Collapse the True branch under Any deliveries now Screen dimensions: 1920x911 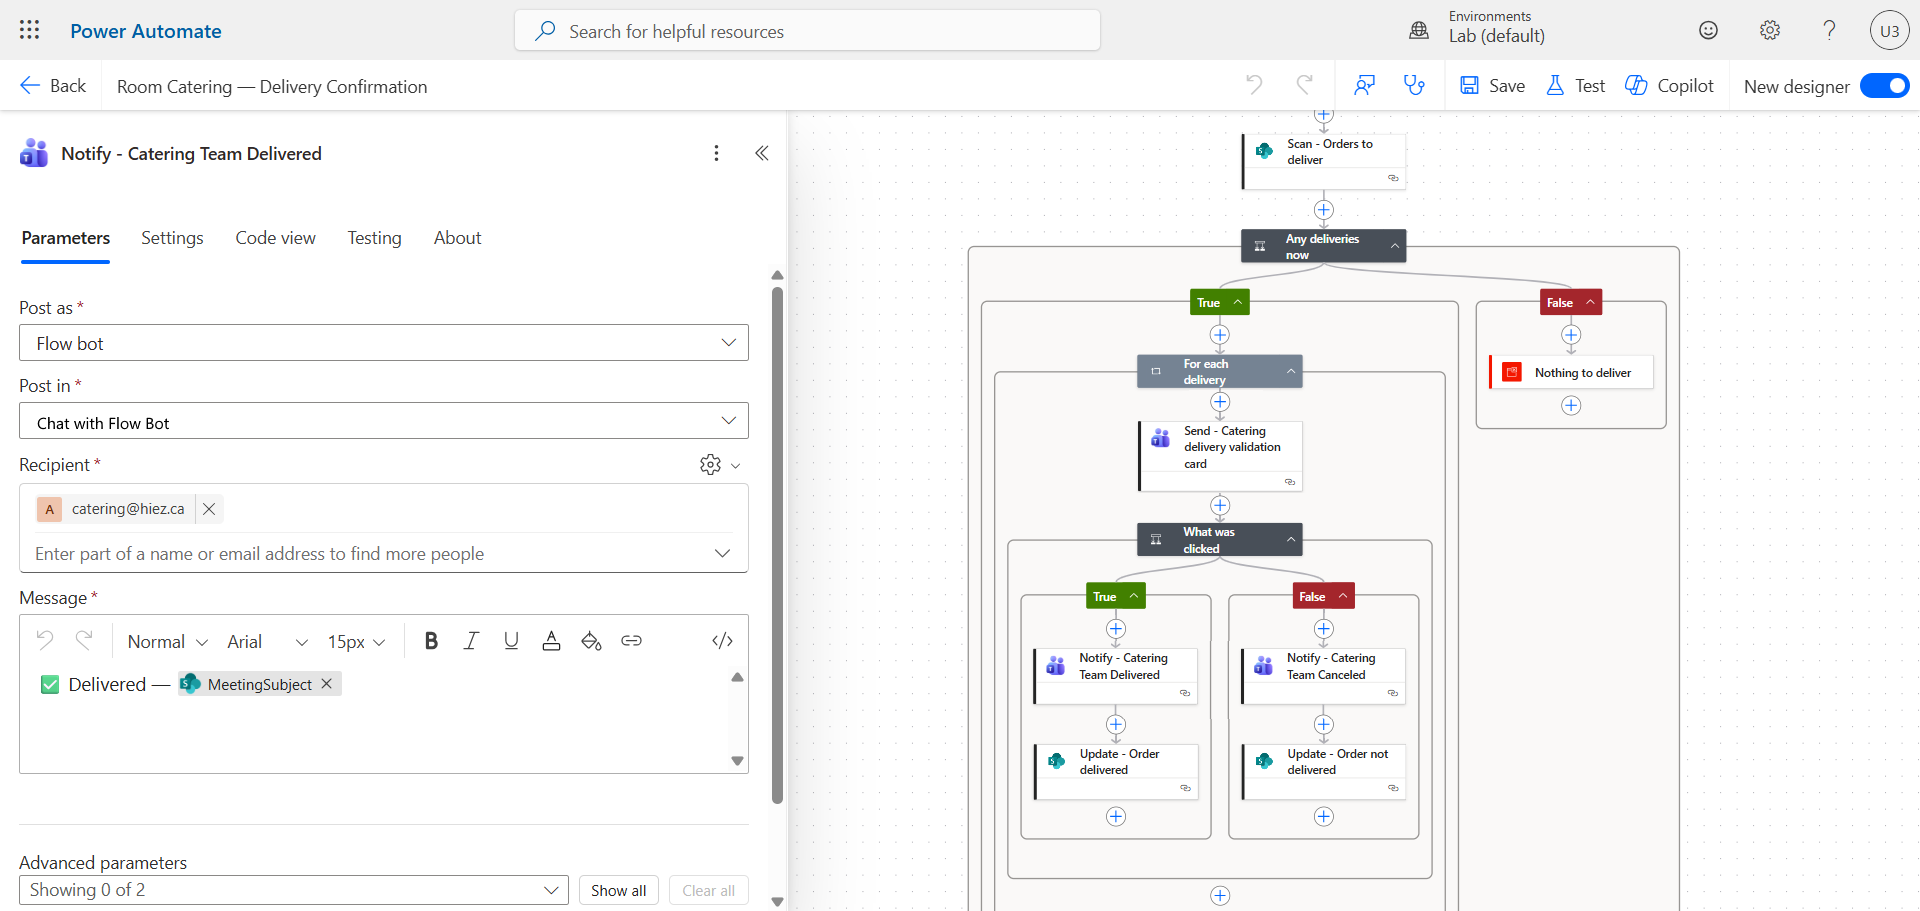(1238, 302)
